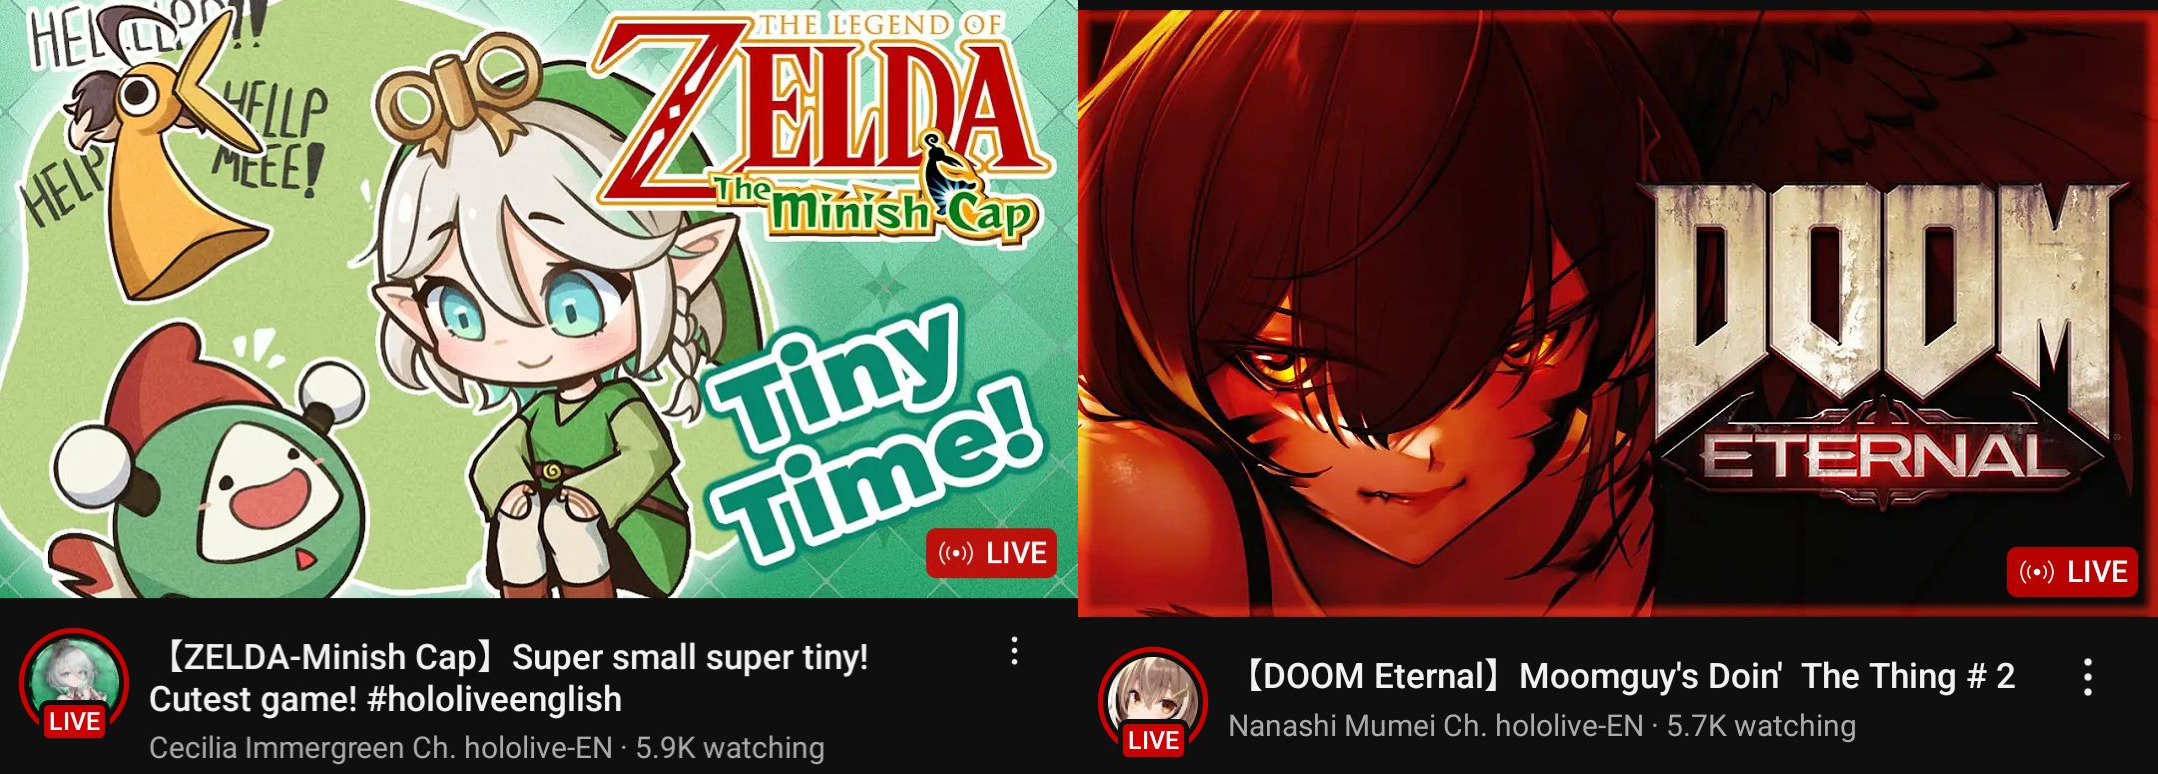
Task: Click the 5.7K watching count
Action: pos(1761,726)
